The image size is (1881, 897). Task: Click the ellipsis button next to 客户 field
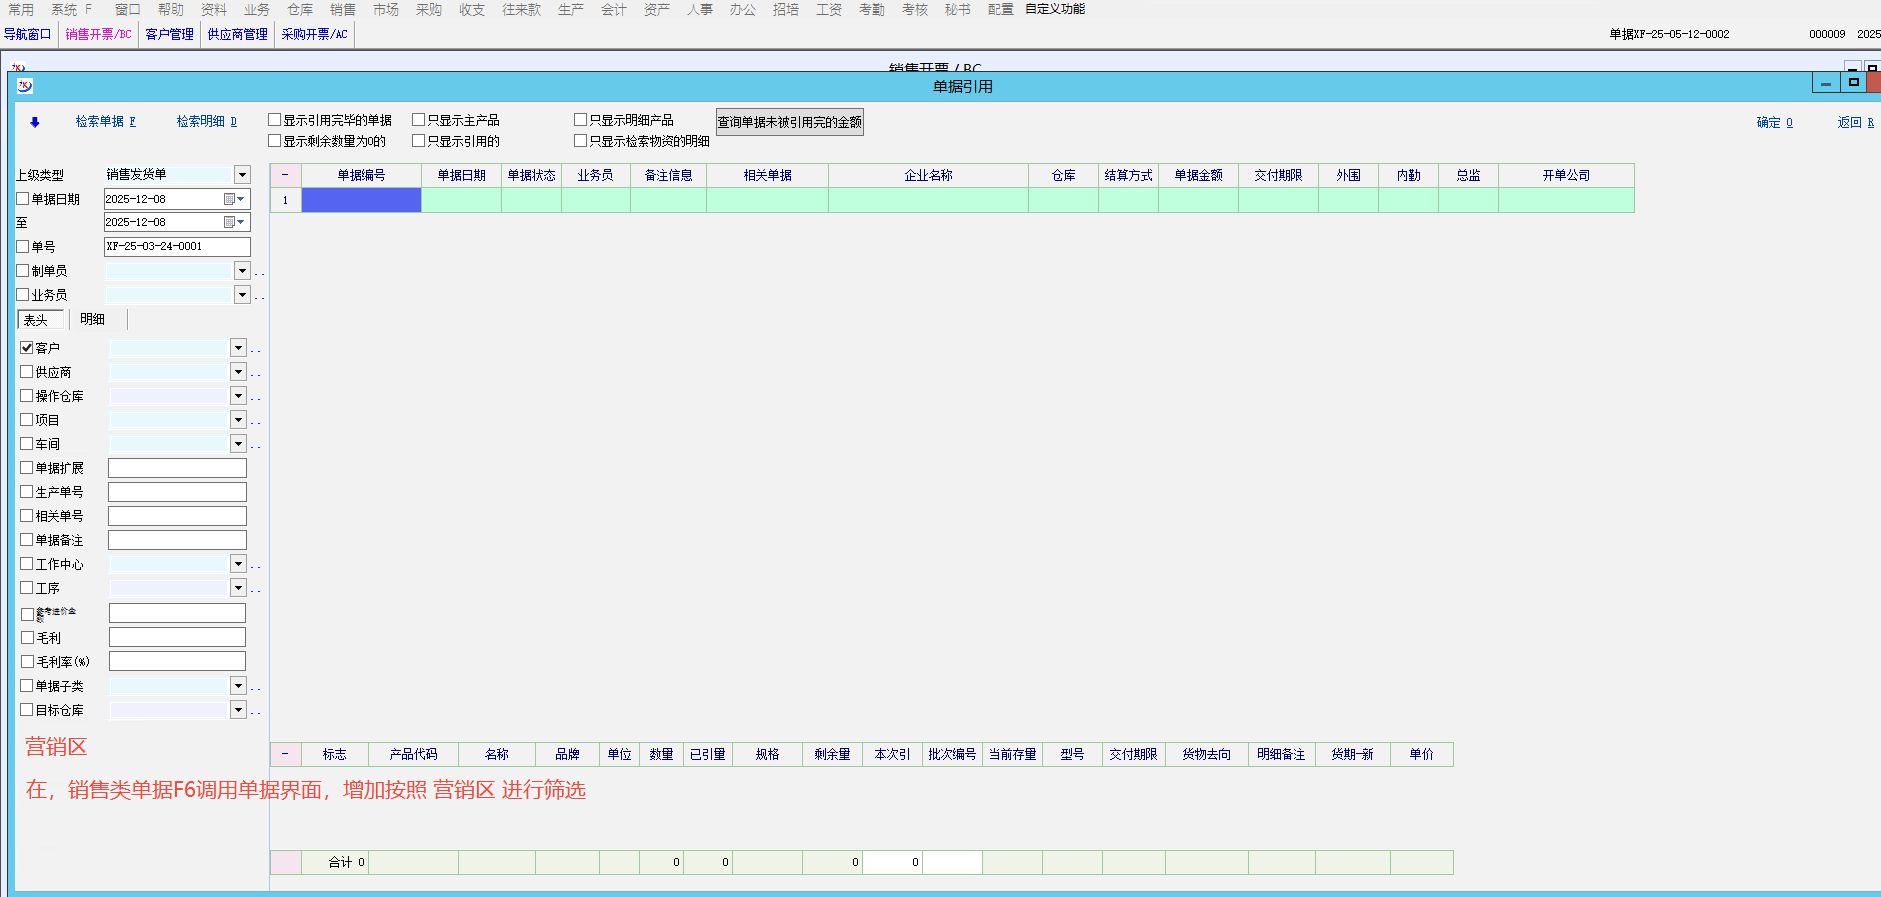(256, 349)
